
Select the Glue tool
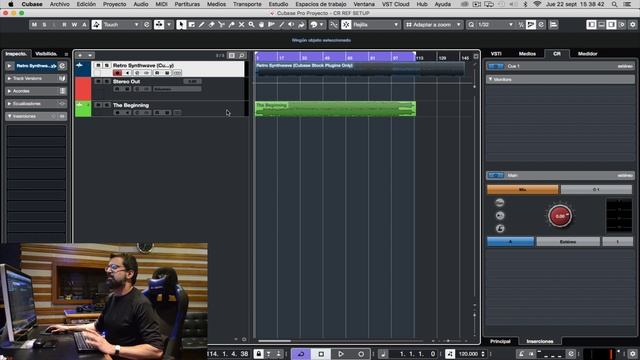click(231, 24)
